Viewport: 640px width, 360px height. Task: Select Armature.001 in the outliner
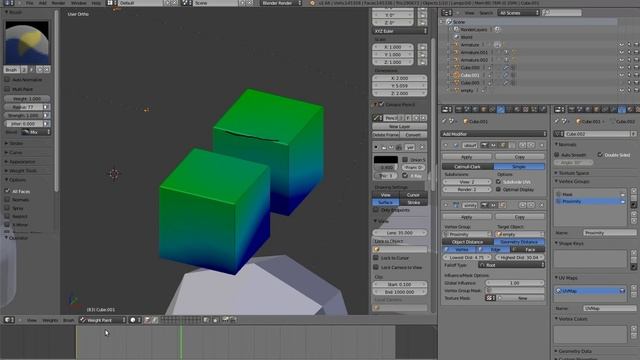[474, 52]
